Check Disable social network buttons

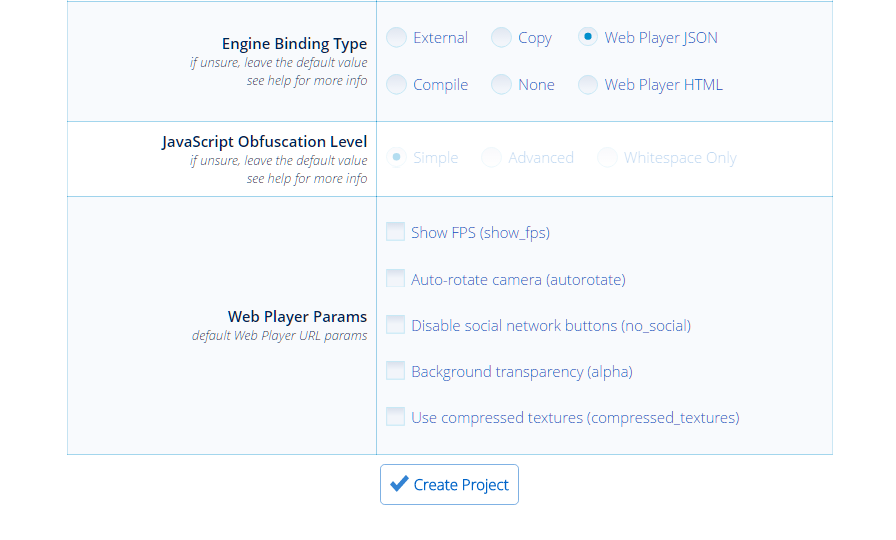click(x=396, y=325)
